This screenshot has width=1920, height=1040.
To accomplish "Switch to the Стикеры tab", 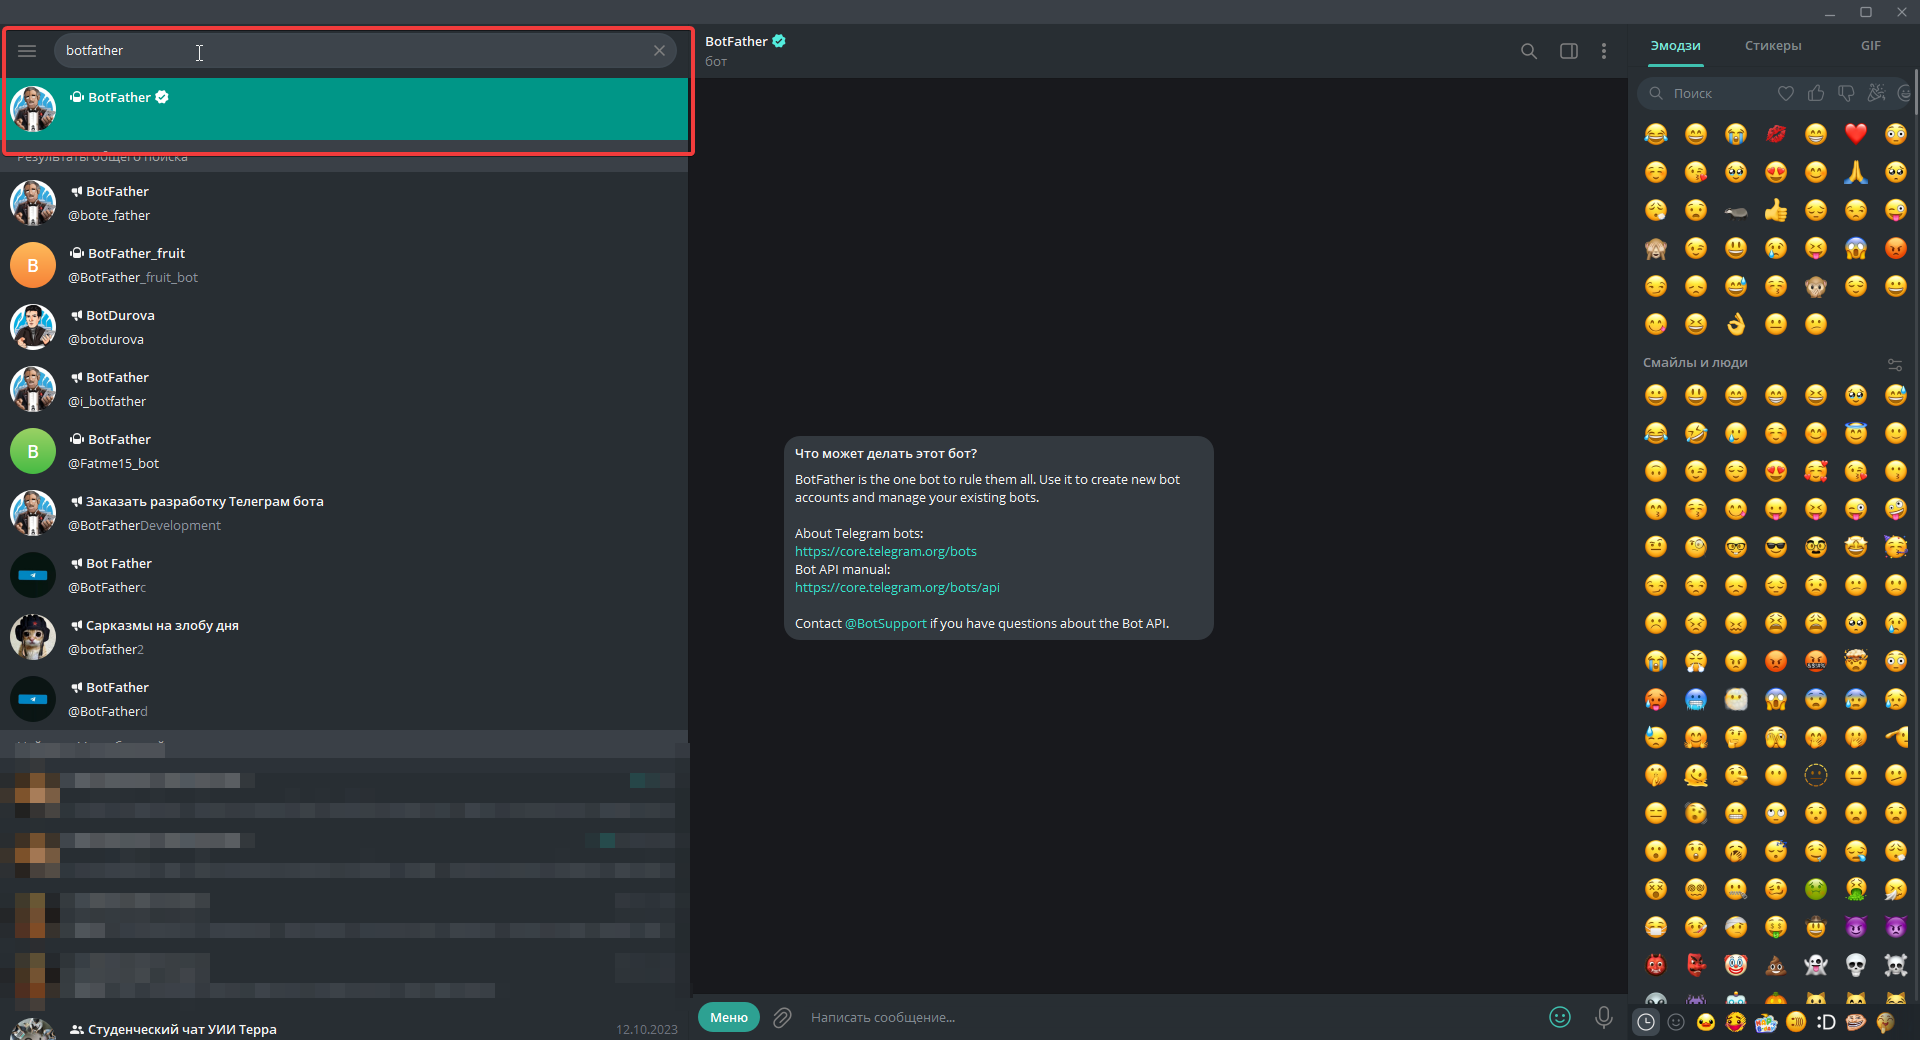I will (x=1772, y=46).
